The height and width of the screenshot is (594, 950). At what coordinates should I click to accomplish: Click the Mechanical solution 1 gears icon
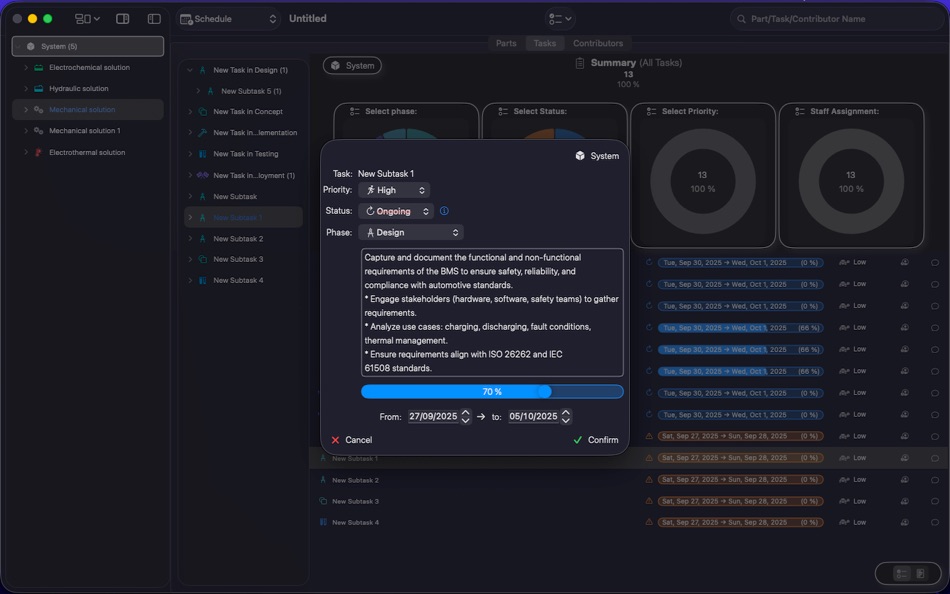tap(39, 131)
